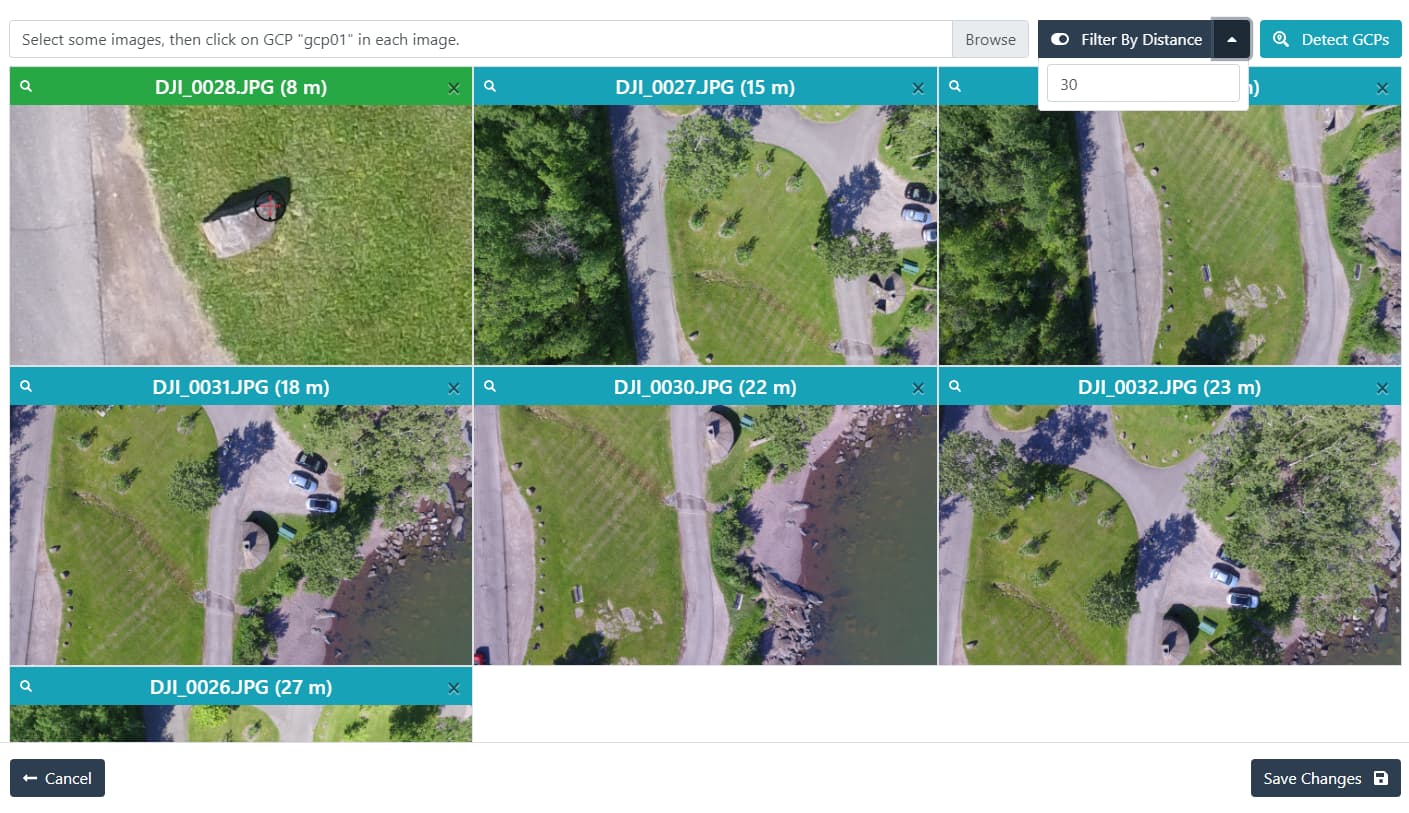The height and width of the screenshot is (813, 1409).
Task: Run GCP detection with Detect GCPs
Action: [x=1330, y=39]
